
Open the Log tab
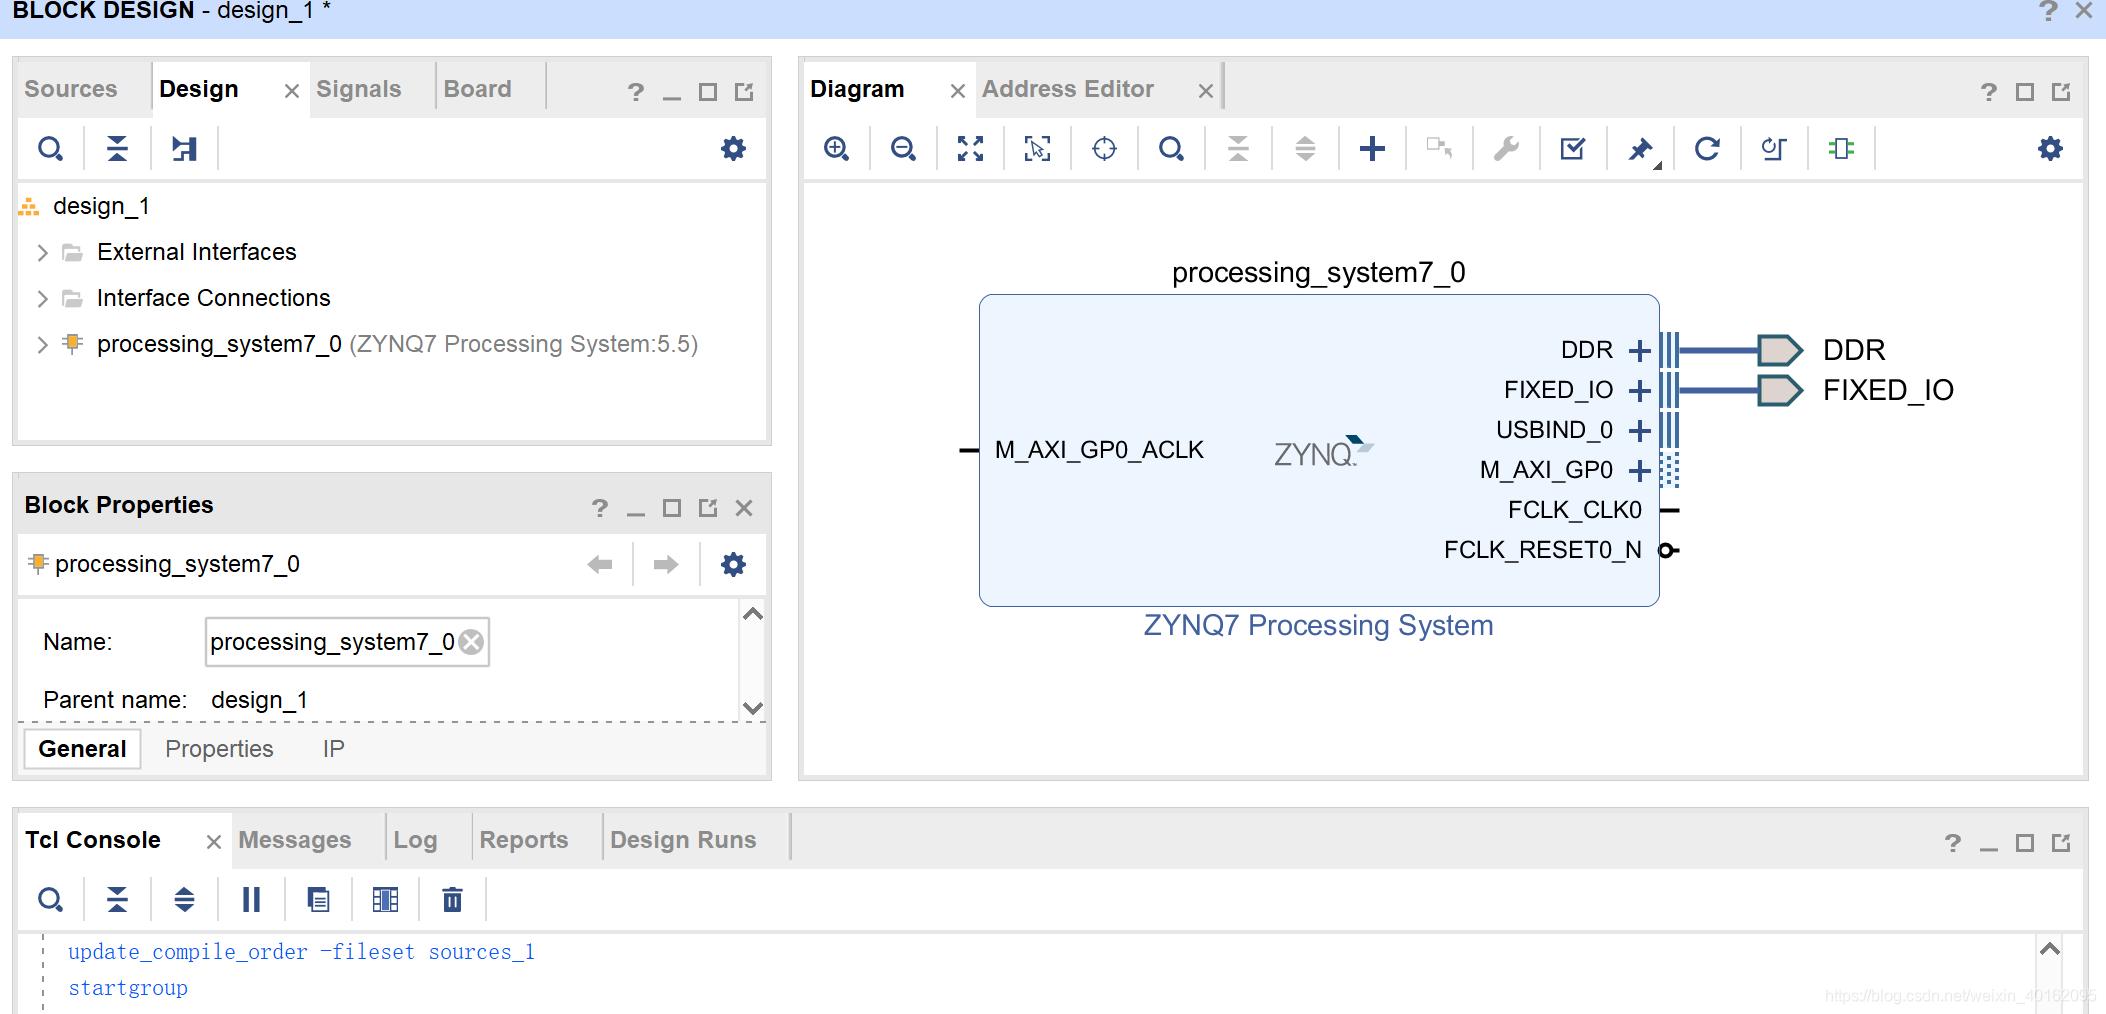415,840
